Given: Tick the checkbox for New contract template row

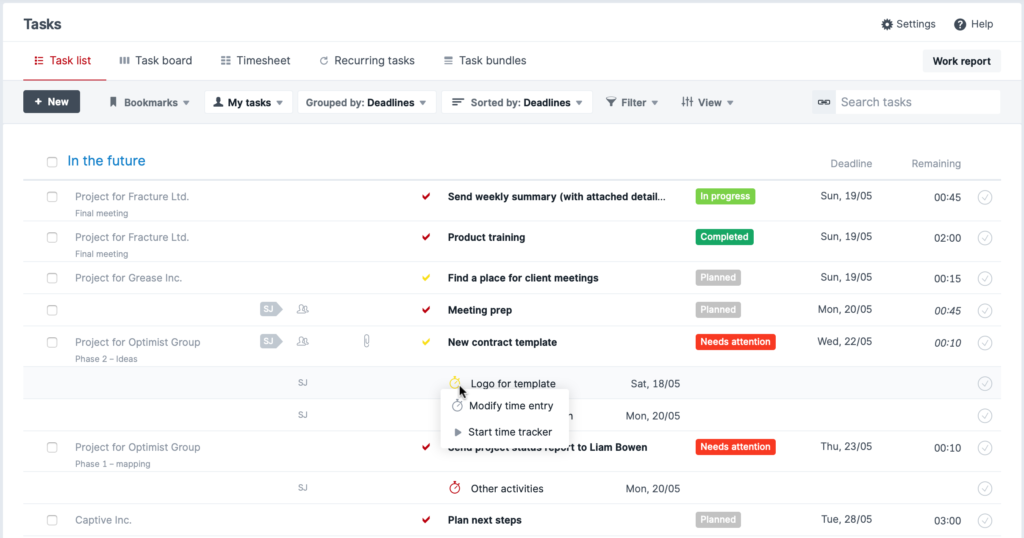Looking at the screenshot, I should point(52,341).
